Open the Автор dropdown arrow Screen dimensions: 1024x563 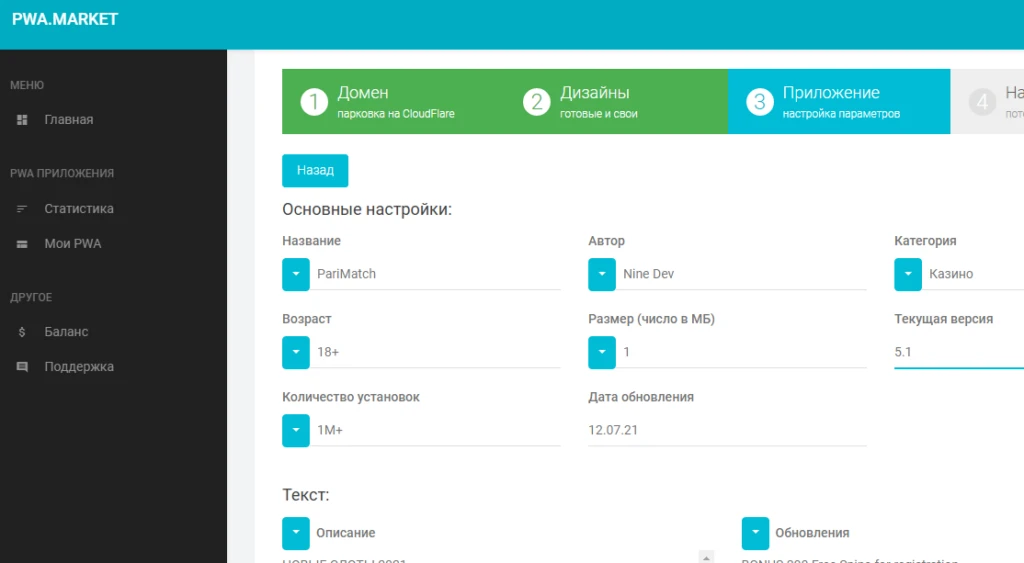pos(602,274)
